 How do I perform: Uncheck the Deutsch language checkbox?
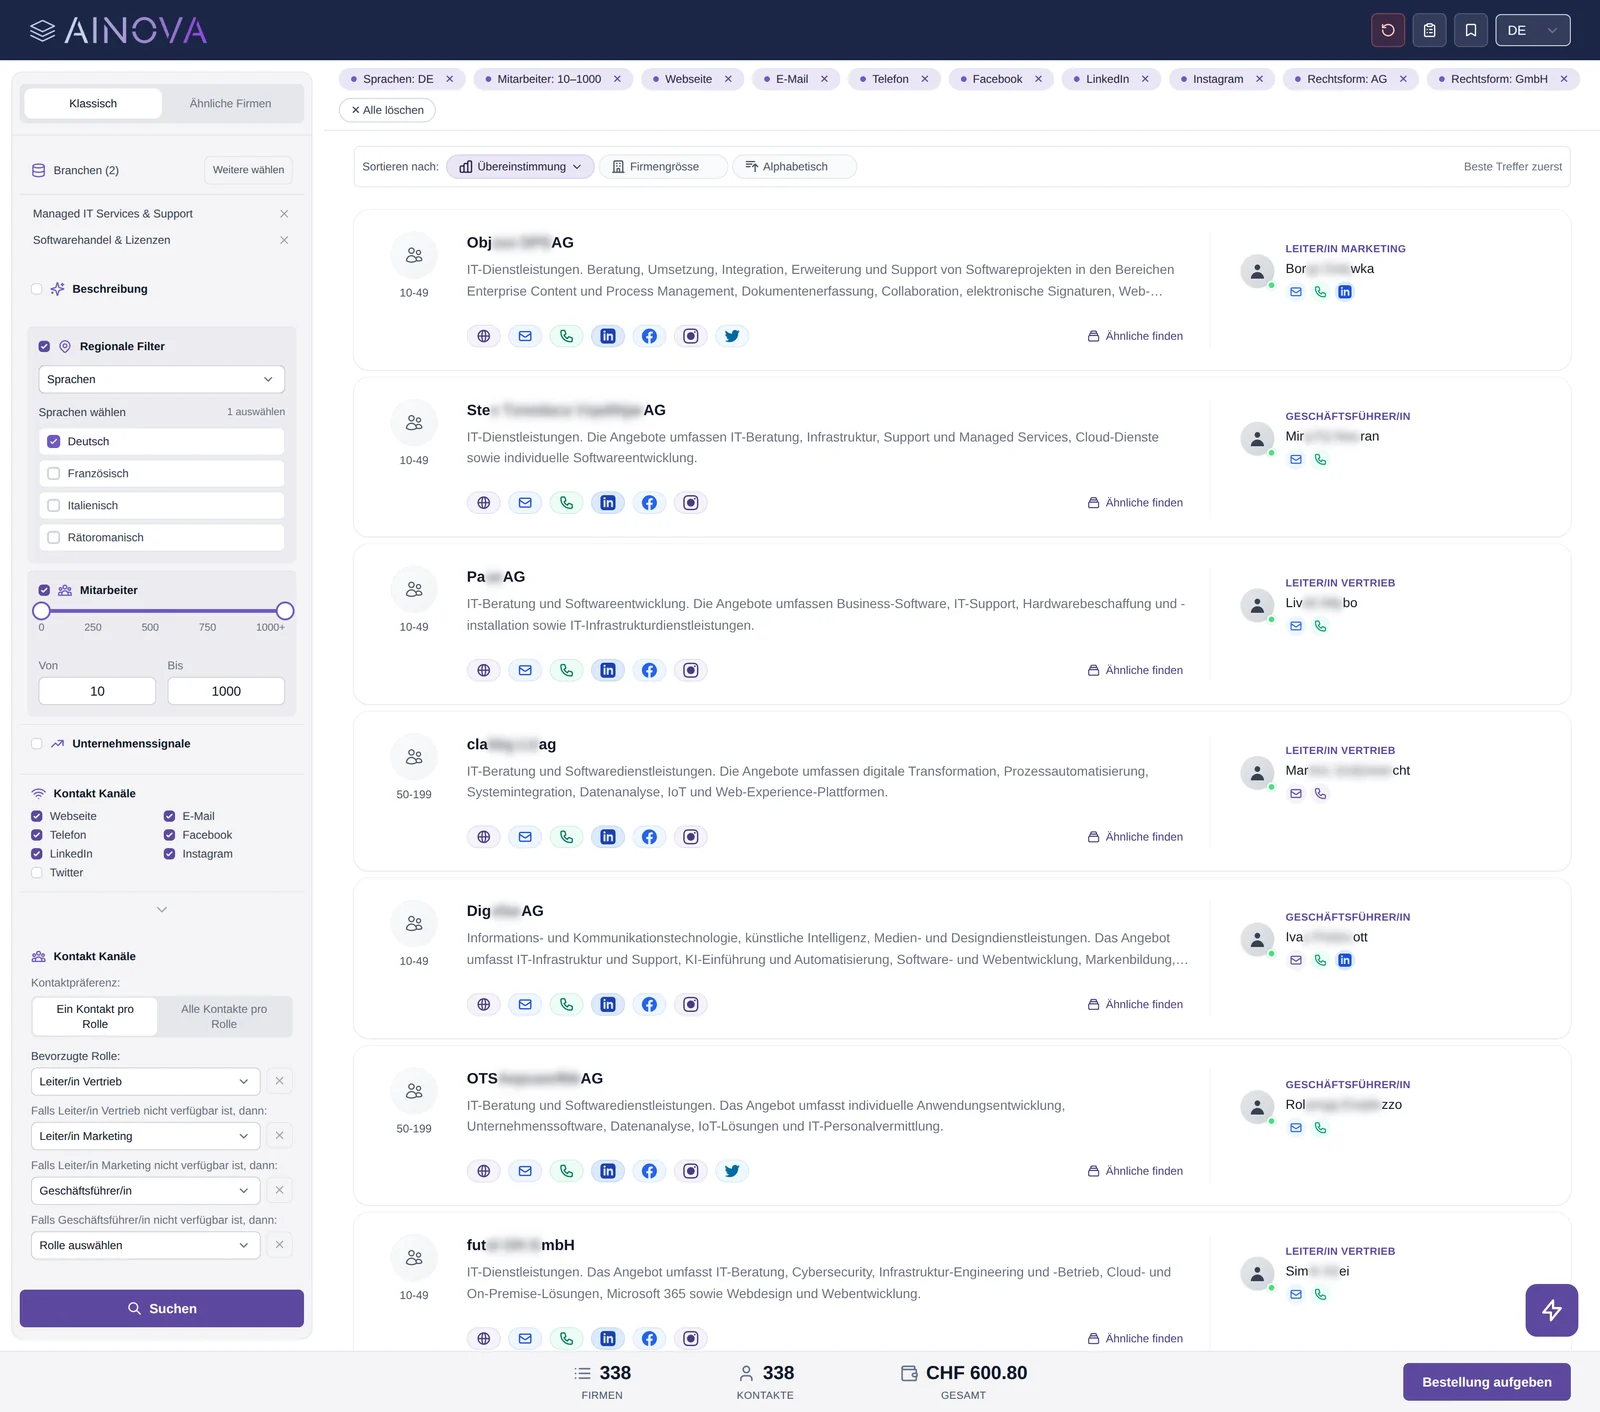[54, 441]
